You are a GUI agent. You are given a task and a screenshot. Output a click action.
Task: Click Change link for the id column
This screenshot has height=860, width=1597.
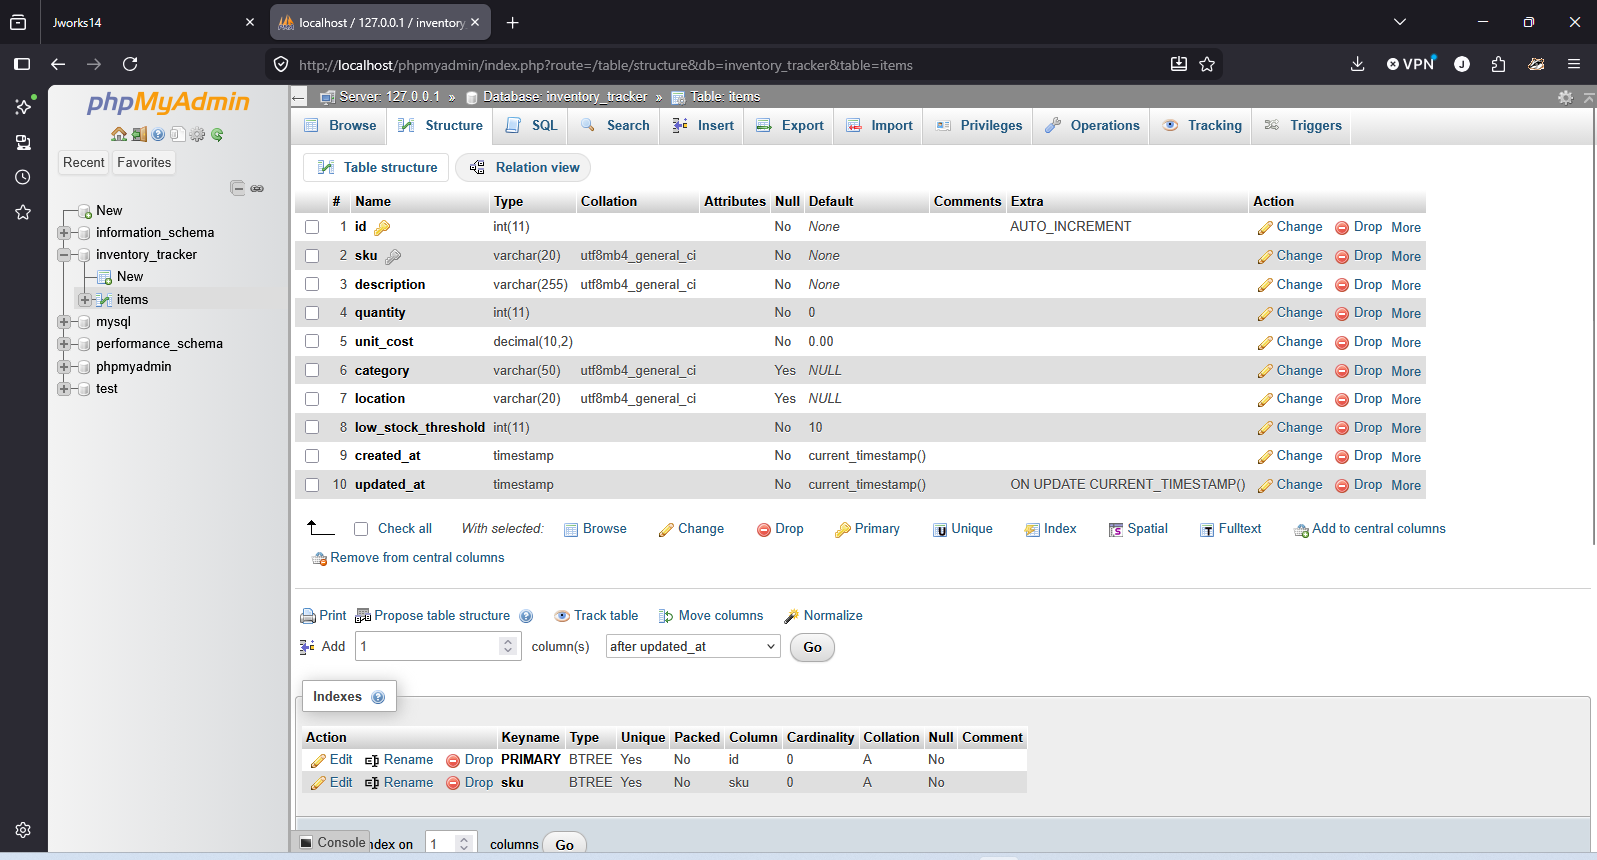(1290, 227)
